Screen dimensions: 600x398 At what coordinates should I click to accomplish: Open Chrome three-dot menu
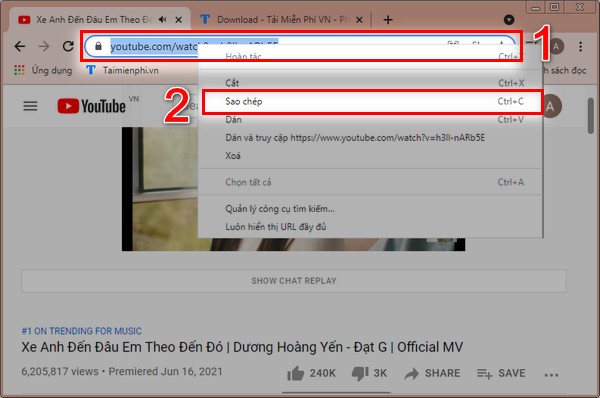(580, 47)
